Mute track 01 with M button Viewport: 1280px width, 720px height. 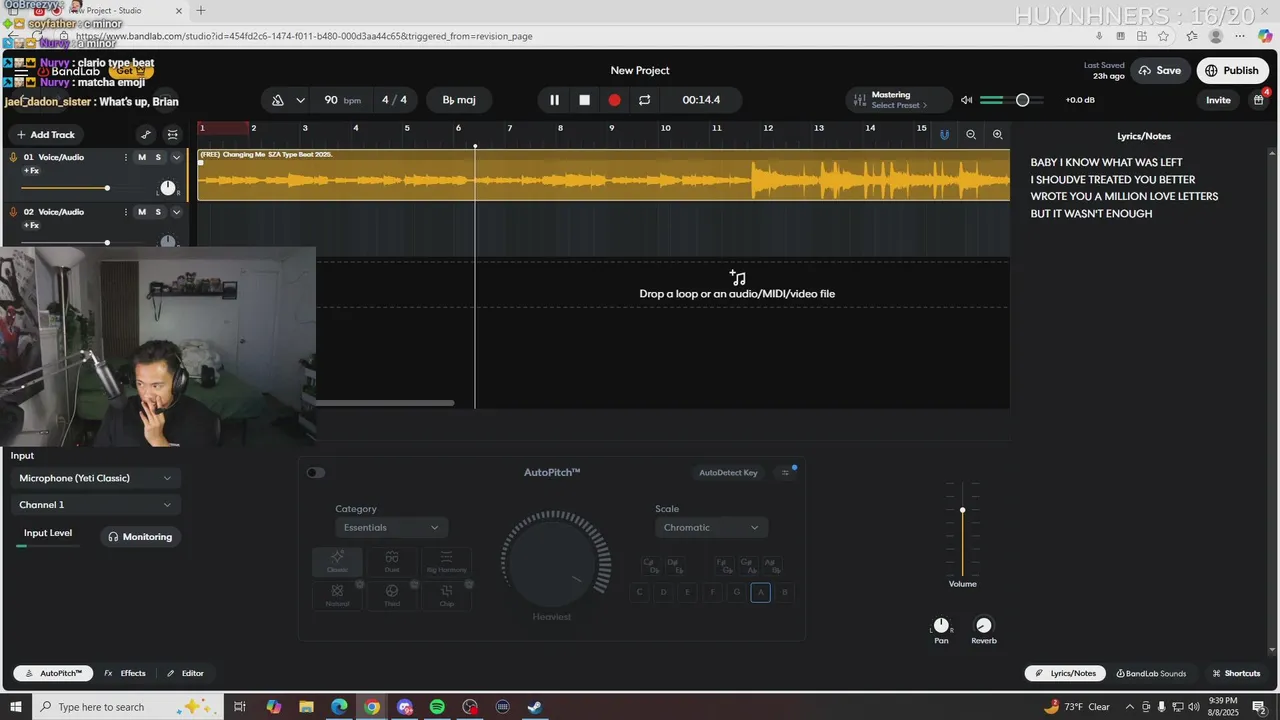tap(142, 157)
